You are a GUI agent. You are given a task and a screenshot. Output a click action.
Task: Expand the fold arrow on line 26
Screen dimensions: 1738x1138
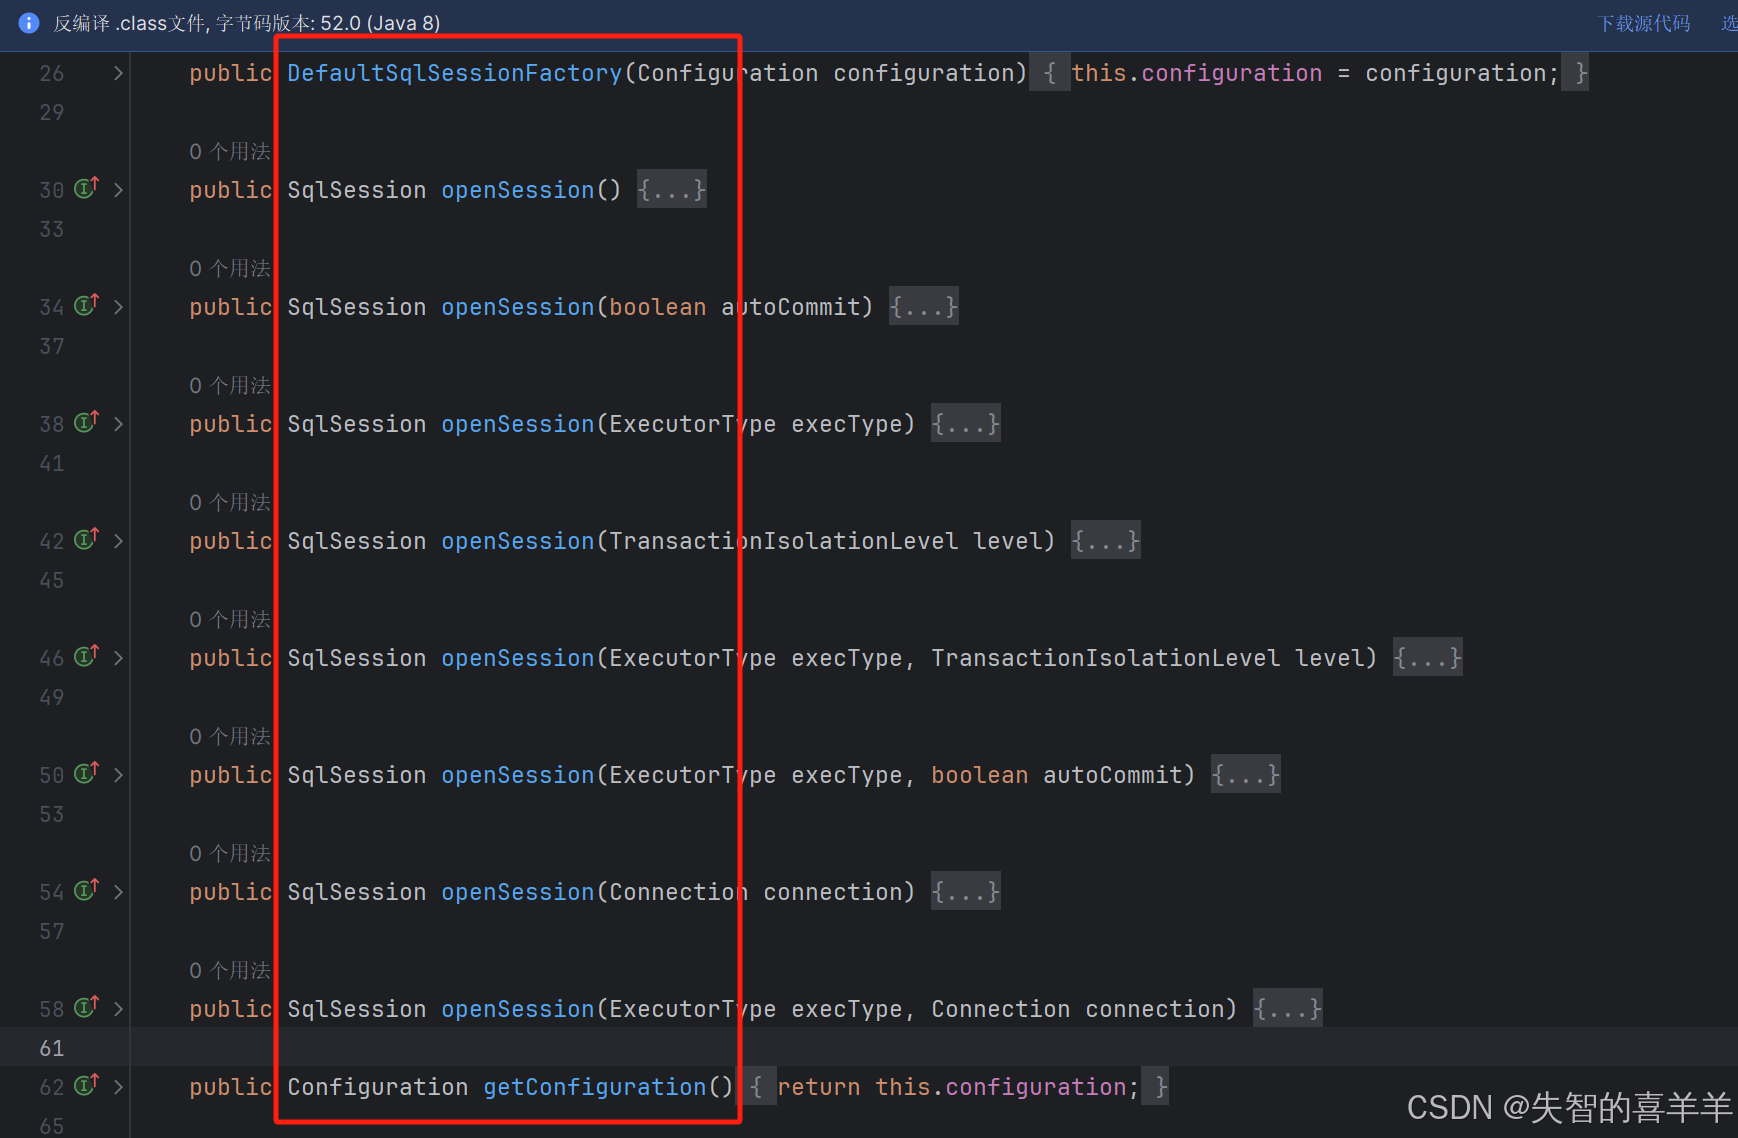click(118, 72)
